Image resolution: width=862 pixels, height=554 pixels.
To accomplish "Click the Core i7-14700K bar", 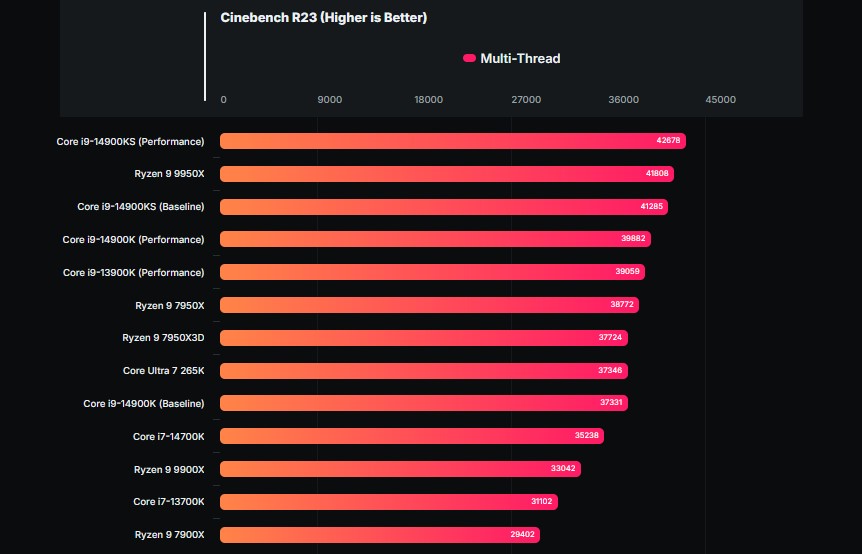I will tap(411, 436).
